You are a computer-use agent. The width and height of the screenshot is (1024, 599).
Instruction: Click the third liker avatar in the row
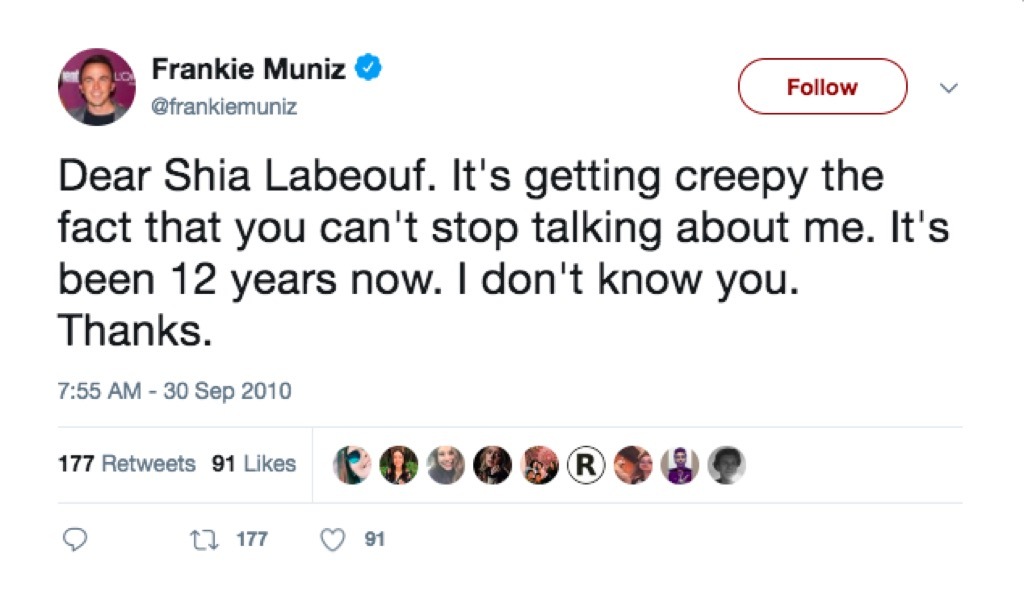tap(445, 463)
